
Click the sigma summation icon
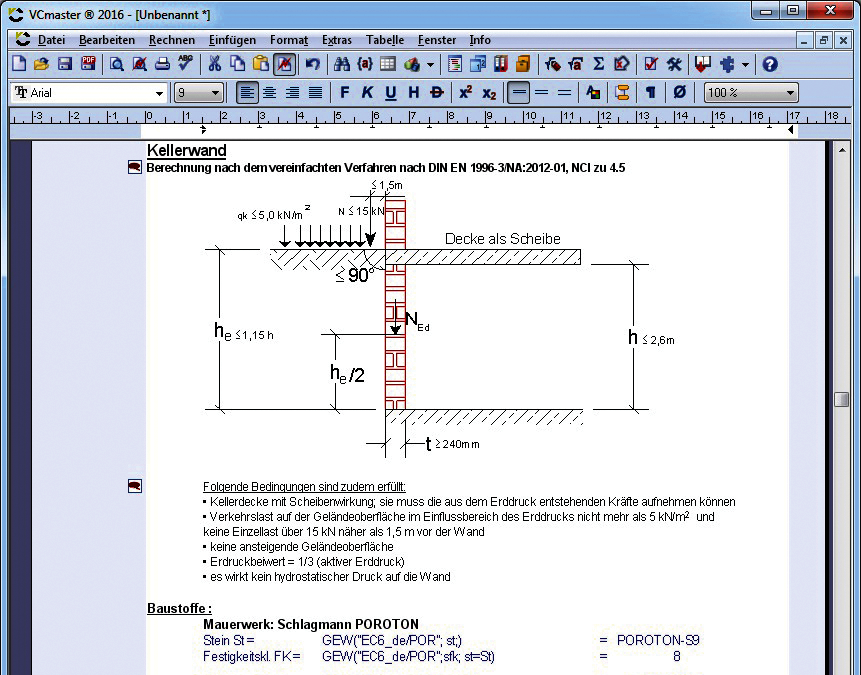(599, 64)
